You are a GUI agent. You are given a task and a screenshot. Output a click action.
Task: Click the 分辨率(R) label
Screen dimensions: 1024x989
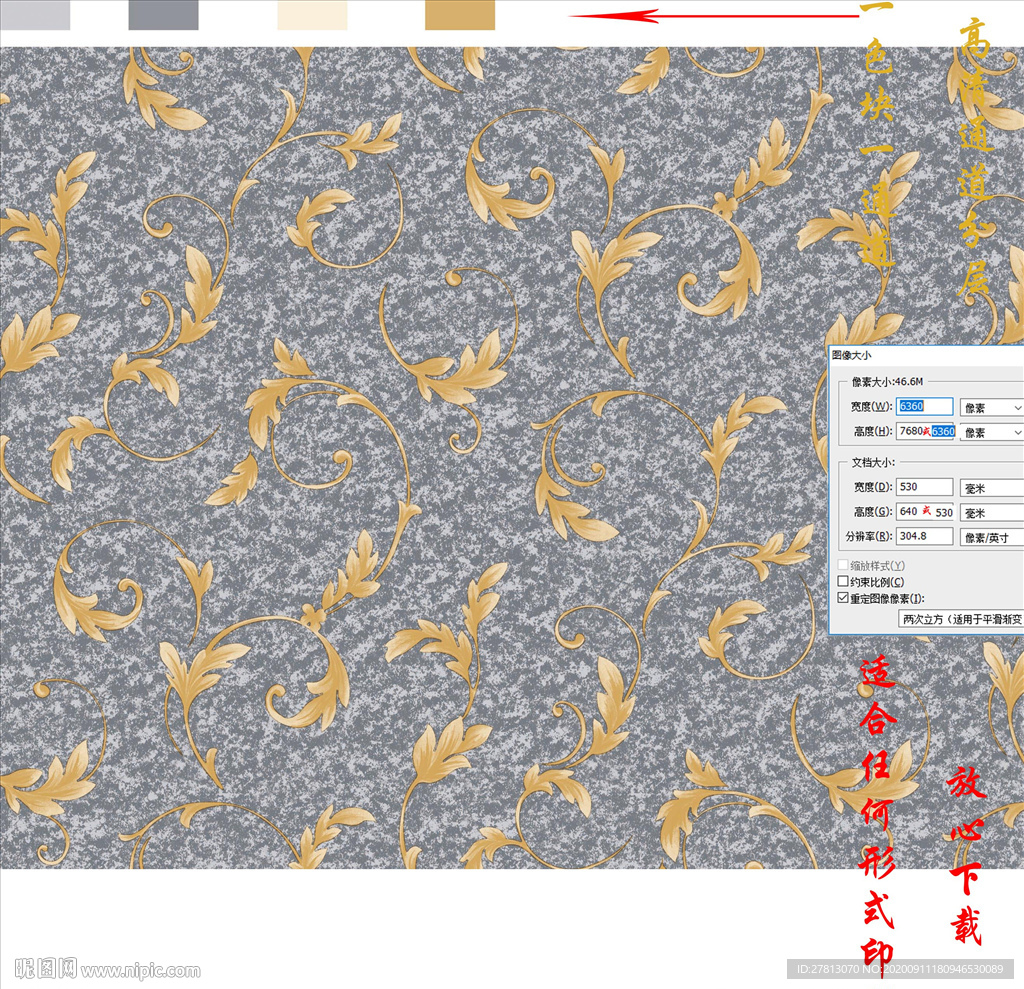pyautogui.click(x=869, y=536)
